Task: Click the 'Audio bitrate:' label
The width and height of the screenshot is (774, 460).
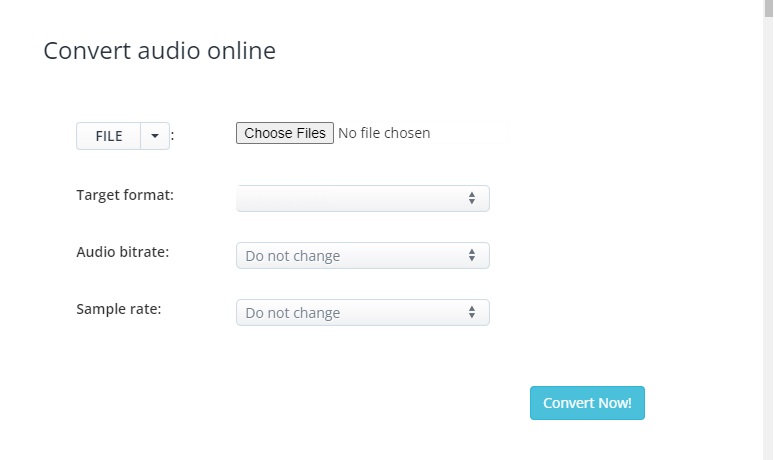Action: pos(122,252)
